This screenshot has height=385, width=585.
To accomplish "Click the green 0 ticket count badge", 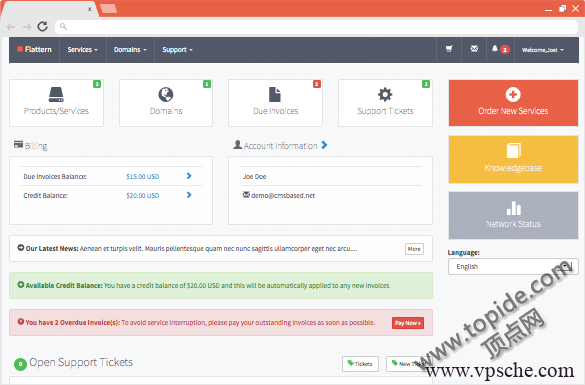I will point(20,364).
